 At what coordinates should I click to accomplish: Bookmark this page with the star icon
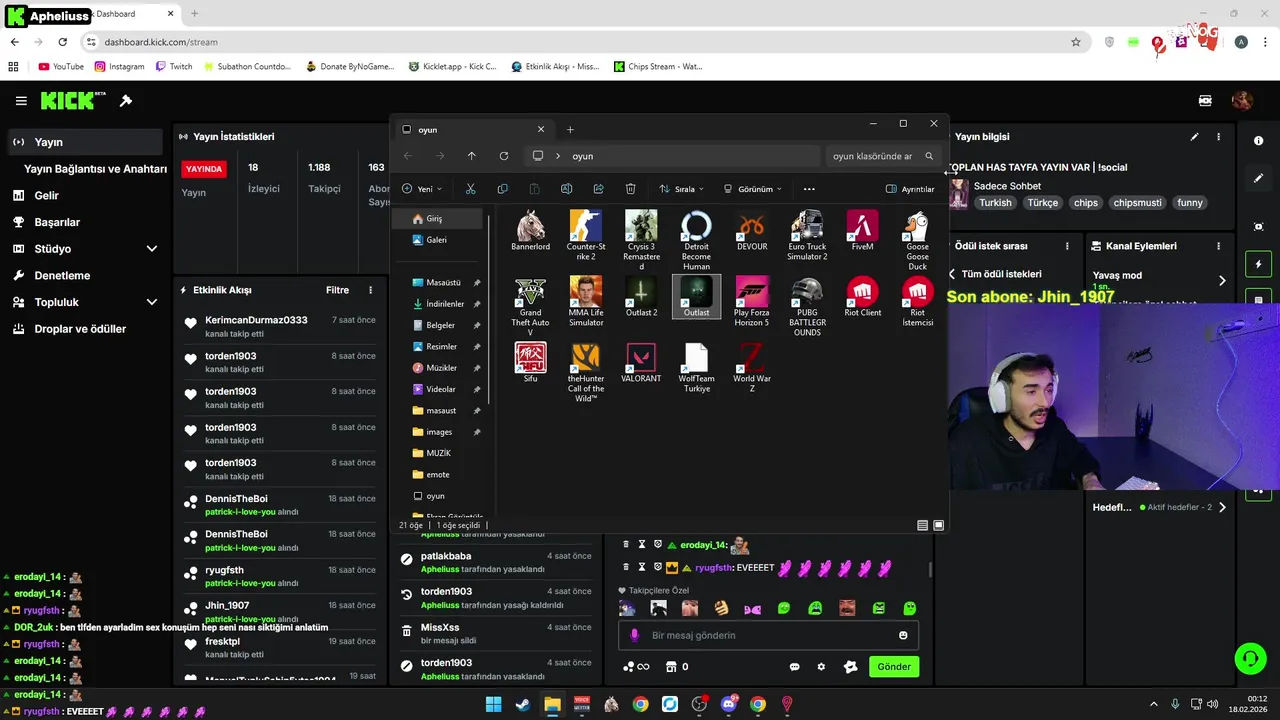coord(1076,42)
